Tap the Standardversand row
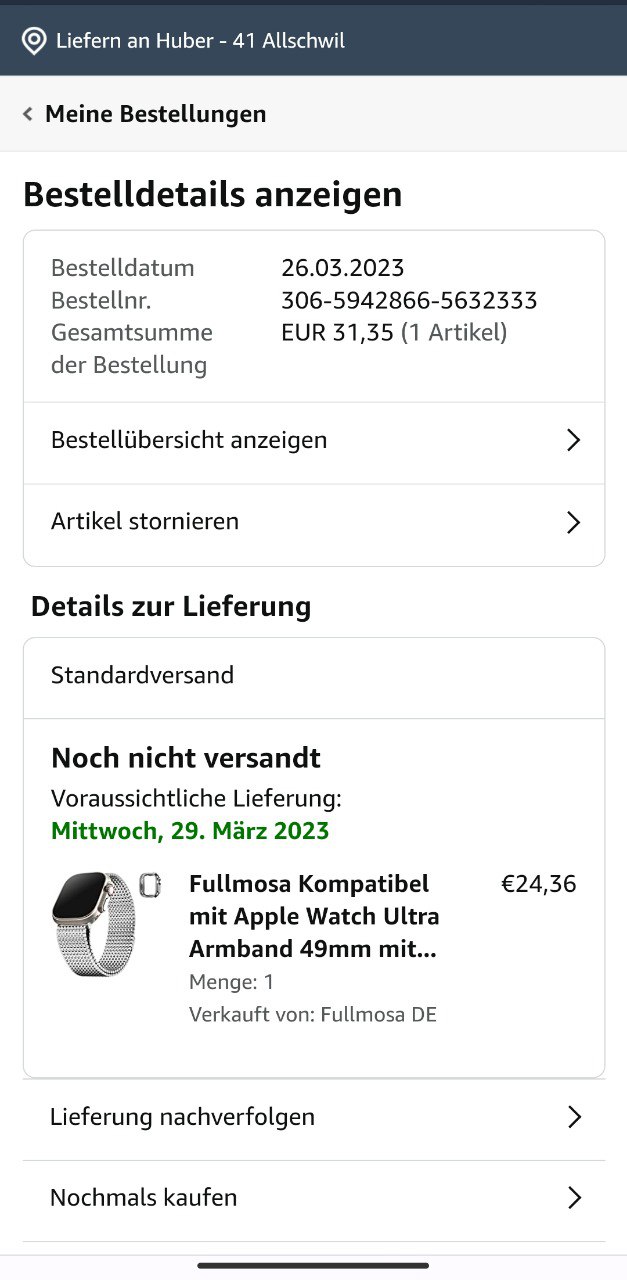 [x=314, y=676]
